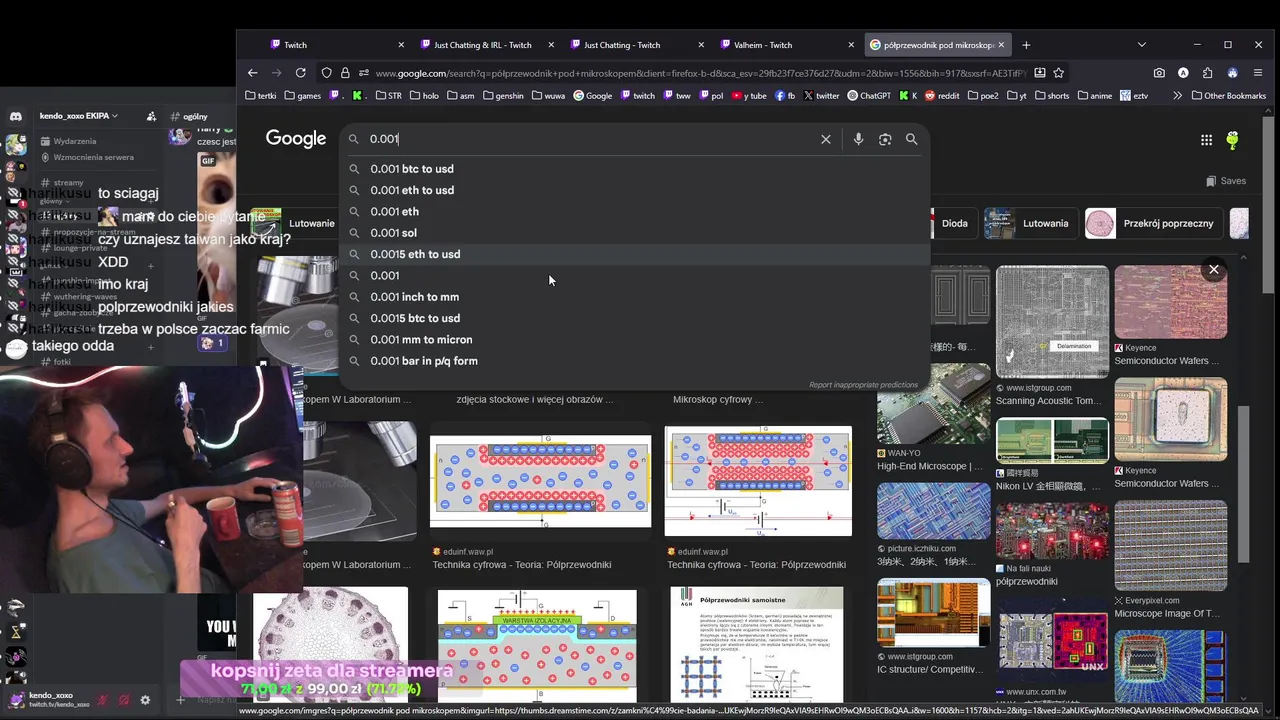
Task: Click the screenshot camera toolbar icon
Action: point(1159,73)
